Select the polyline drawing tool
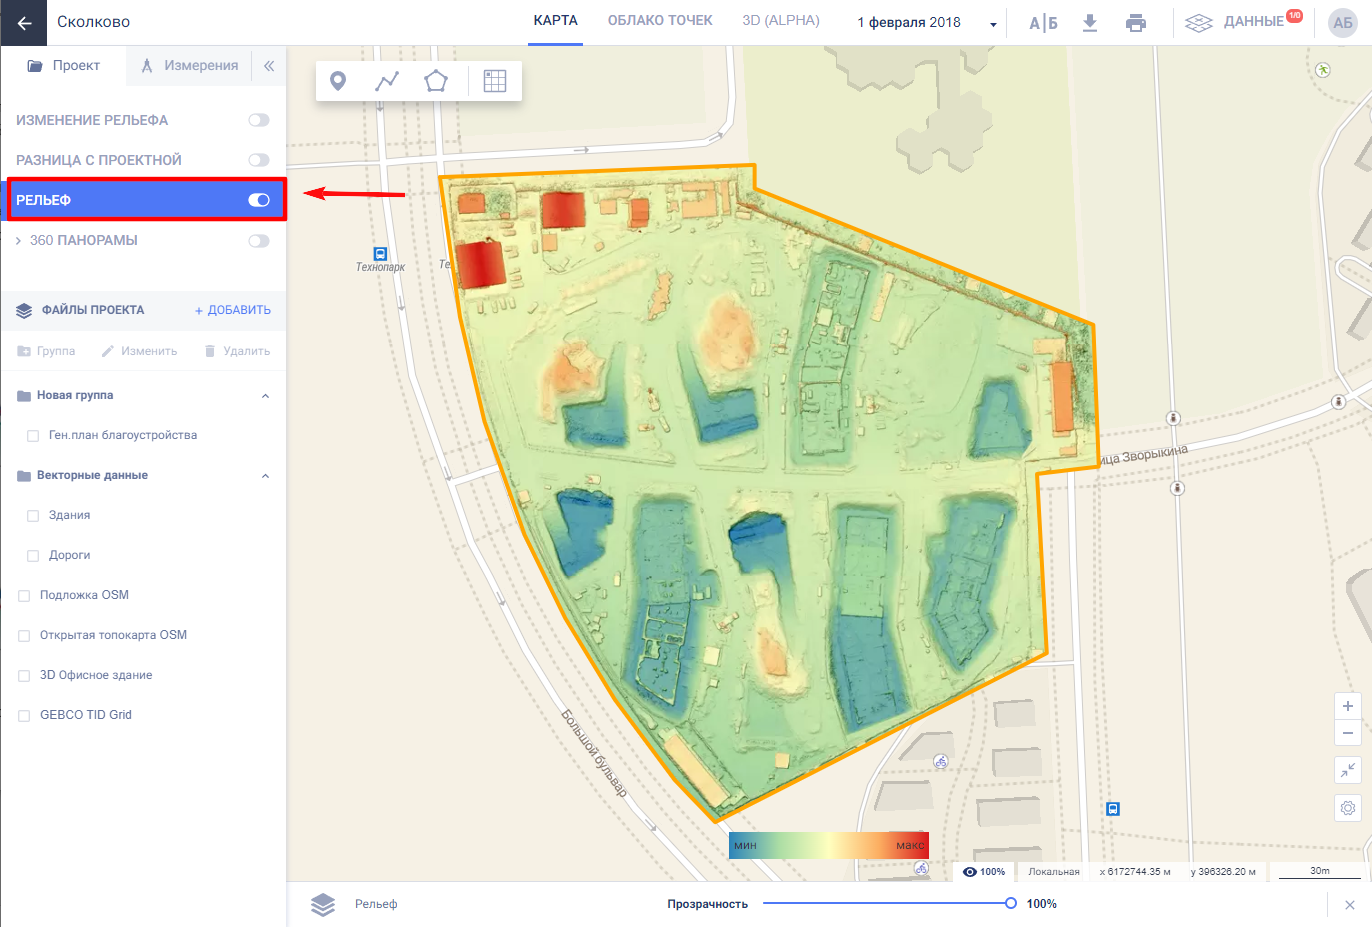This screenshot has height=927, width=1372. (x=387, y=81)
